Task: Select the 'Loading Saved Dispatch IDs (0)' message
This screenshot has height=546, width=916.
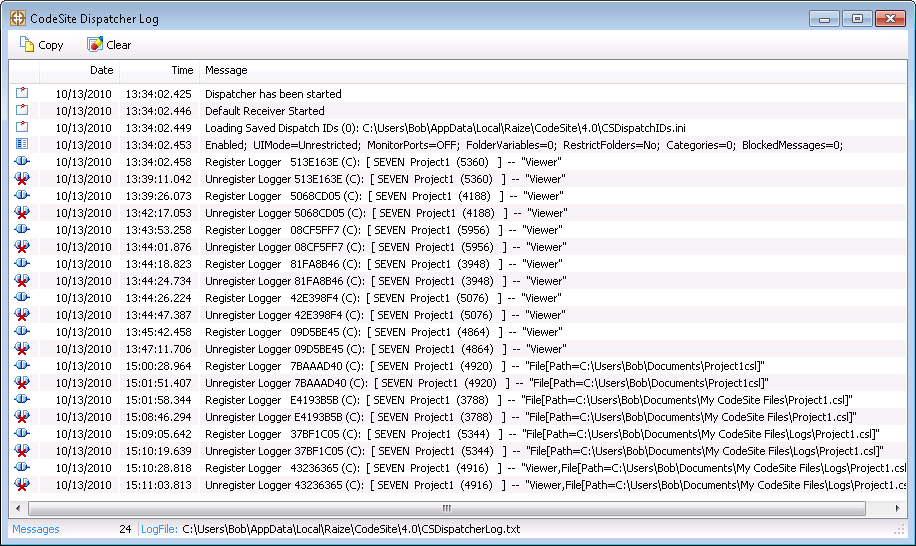Action: [x=445, y=128]
